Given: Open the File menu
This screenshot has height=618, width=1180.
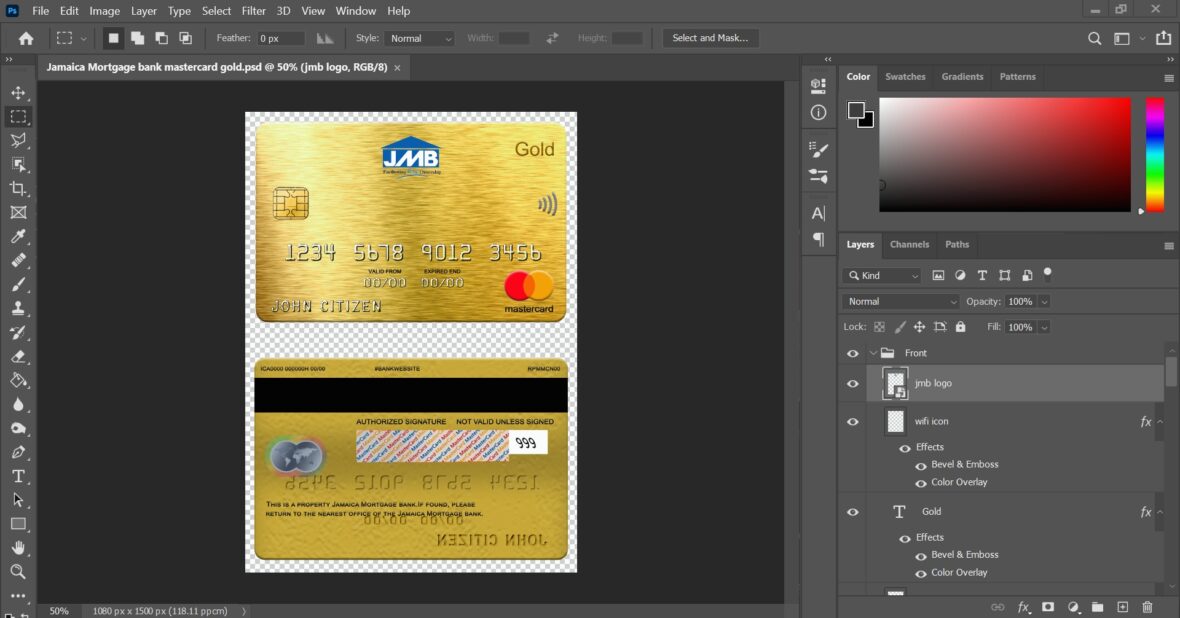Looking at the screenshot, I should click(41, 11).
